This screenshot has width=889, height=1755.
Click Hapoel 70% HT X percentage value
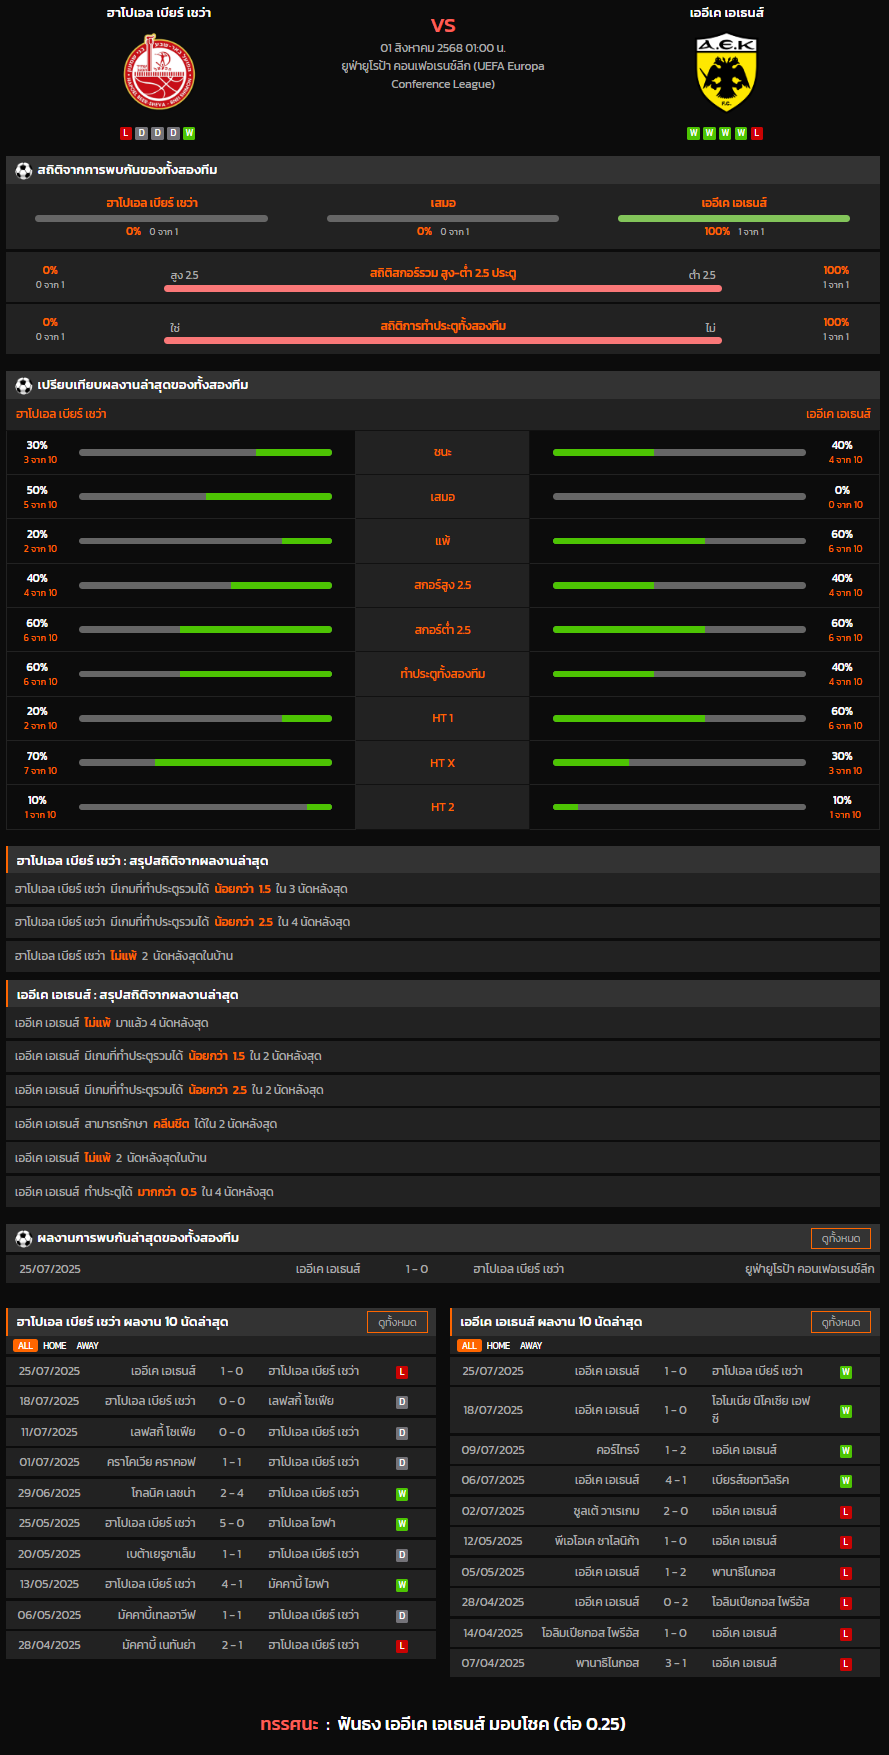point(37,757)
